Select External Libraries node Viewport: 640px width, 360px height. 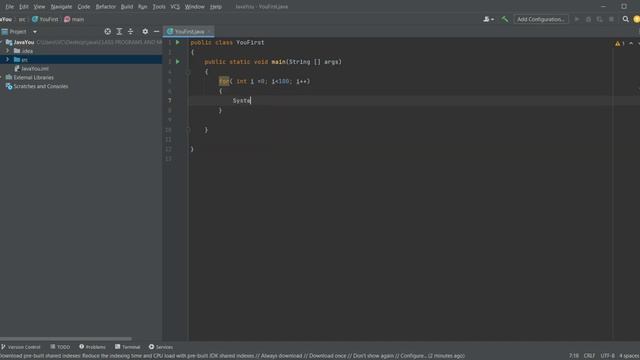point(29,78)
